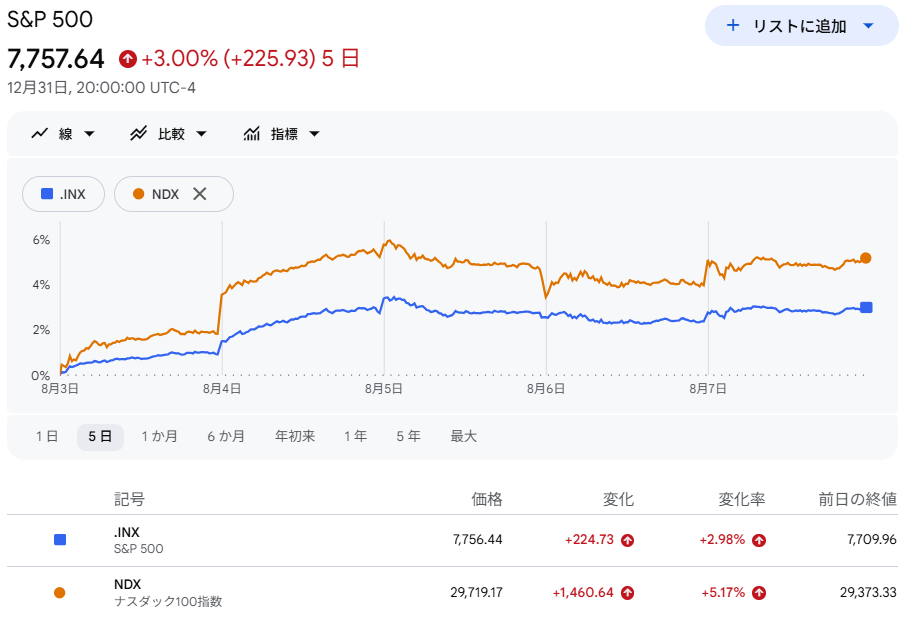Expand the 線 chart type dropdown arrow
The image size is (917, 617).
pyautogui.click(x=89, y=134)
